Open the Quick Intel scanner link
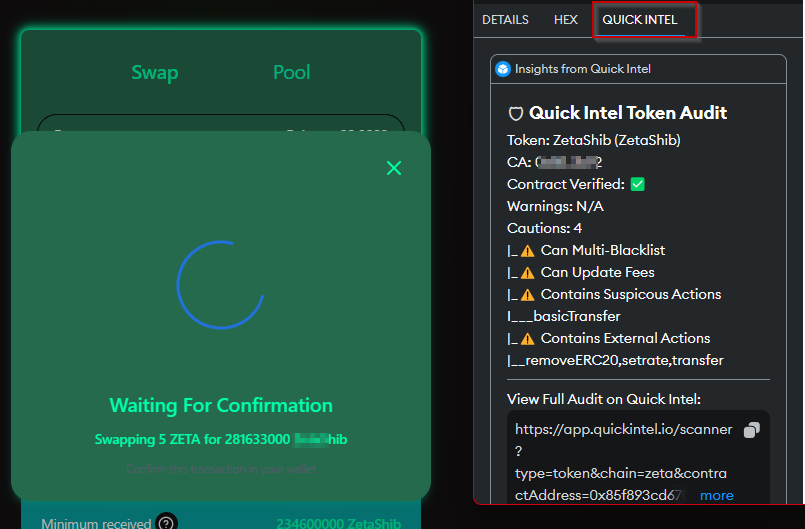The height and width of the screenshot is (529, 805). [623, 462]
